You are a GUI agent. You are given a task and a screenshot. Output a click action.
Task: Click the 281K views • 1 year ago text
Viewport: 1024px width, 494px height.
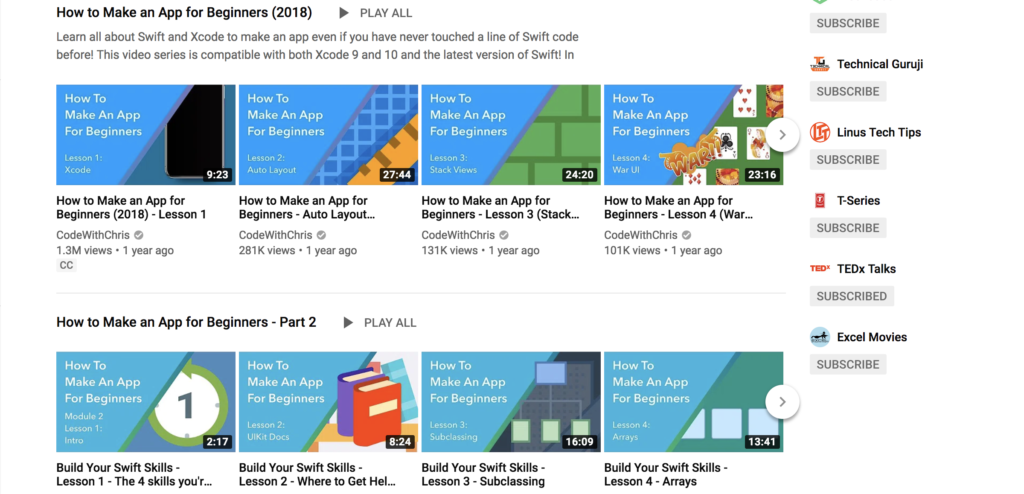(298, 250)
